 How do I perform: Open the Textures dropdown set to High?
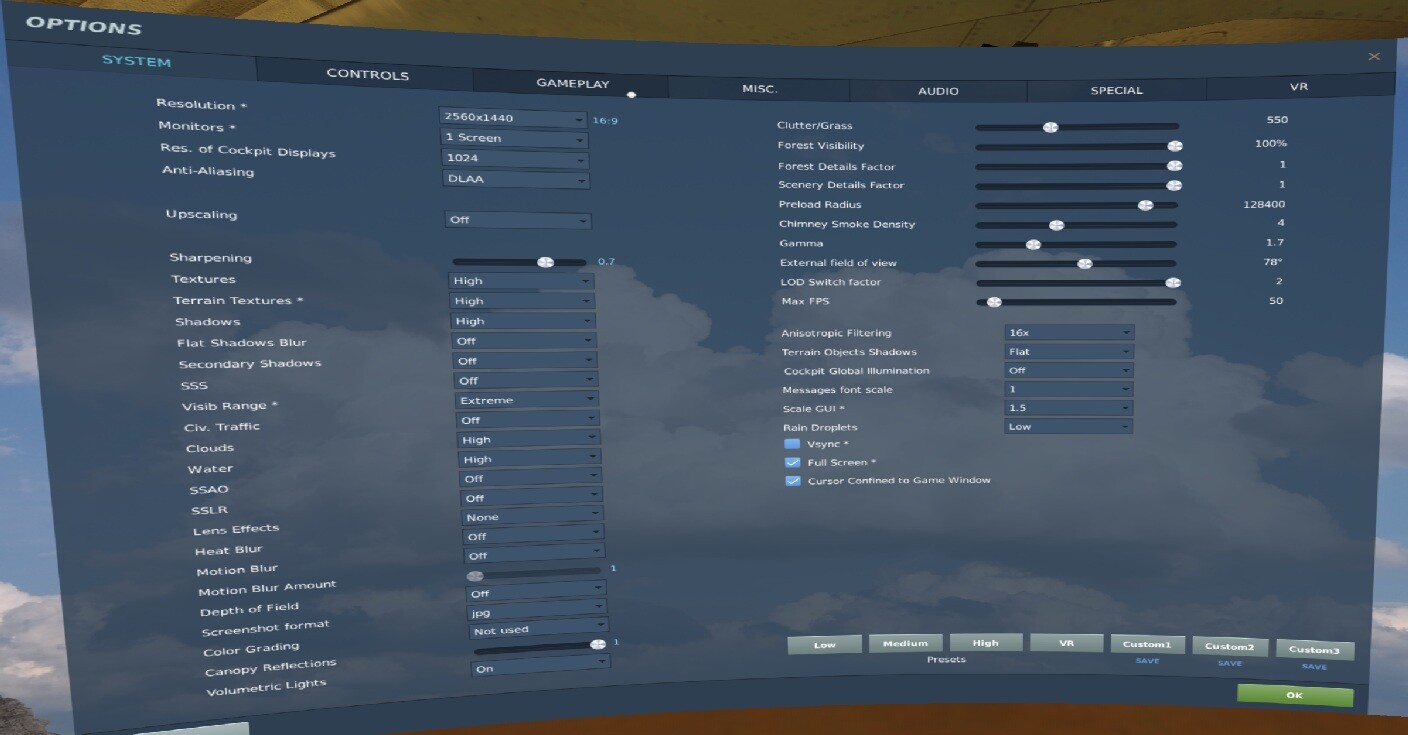click(x=521, y=281)
